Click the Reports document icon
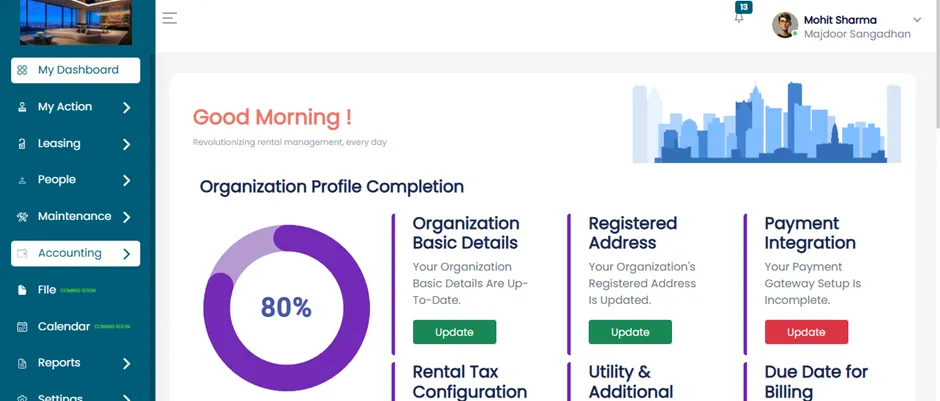 (x=22, y=363)
